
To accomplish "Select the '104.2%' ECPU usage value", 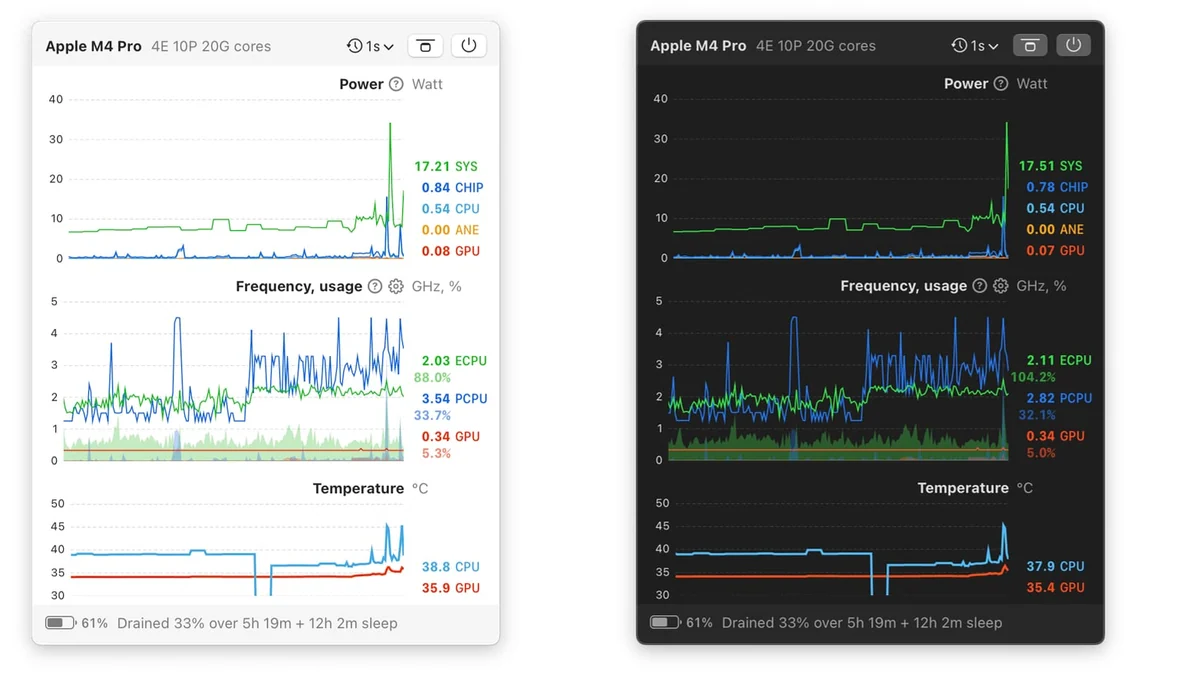I will (1033, 377).
